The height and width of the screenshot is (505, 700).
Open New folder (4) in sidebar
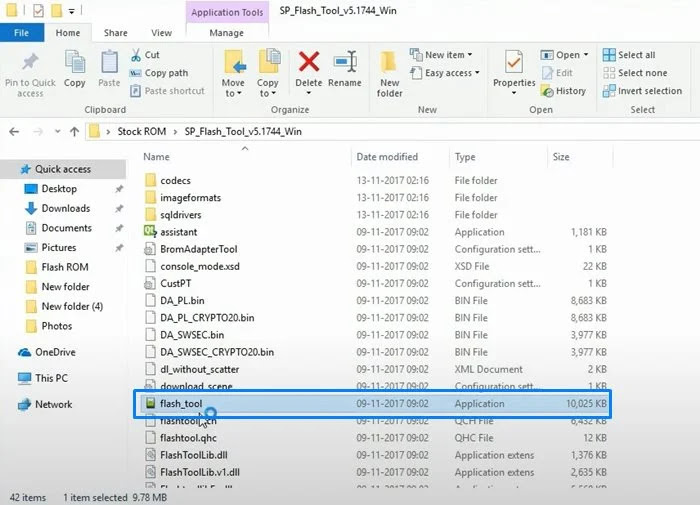click(x=72, y=307)
